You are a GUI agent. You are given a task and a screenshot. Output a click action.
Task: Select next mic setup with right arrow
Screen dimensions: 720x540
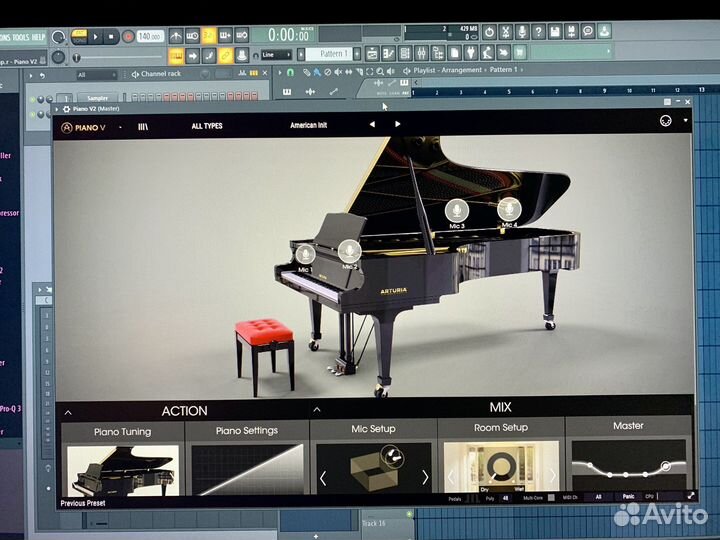click(425, 478)
